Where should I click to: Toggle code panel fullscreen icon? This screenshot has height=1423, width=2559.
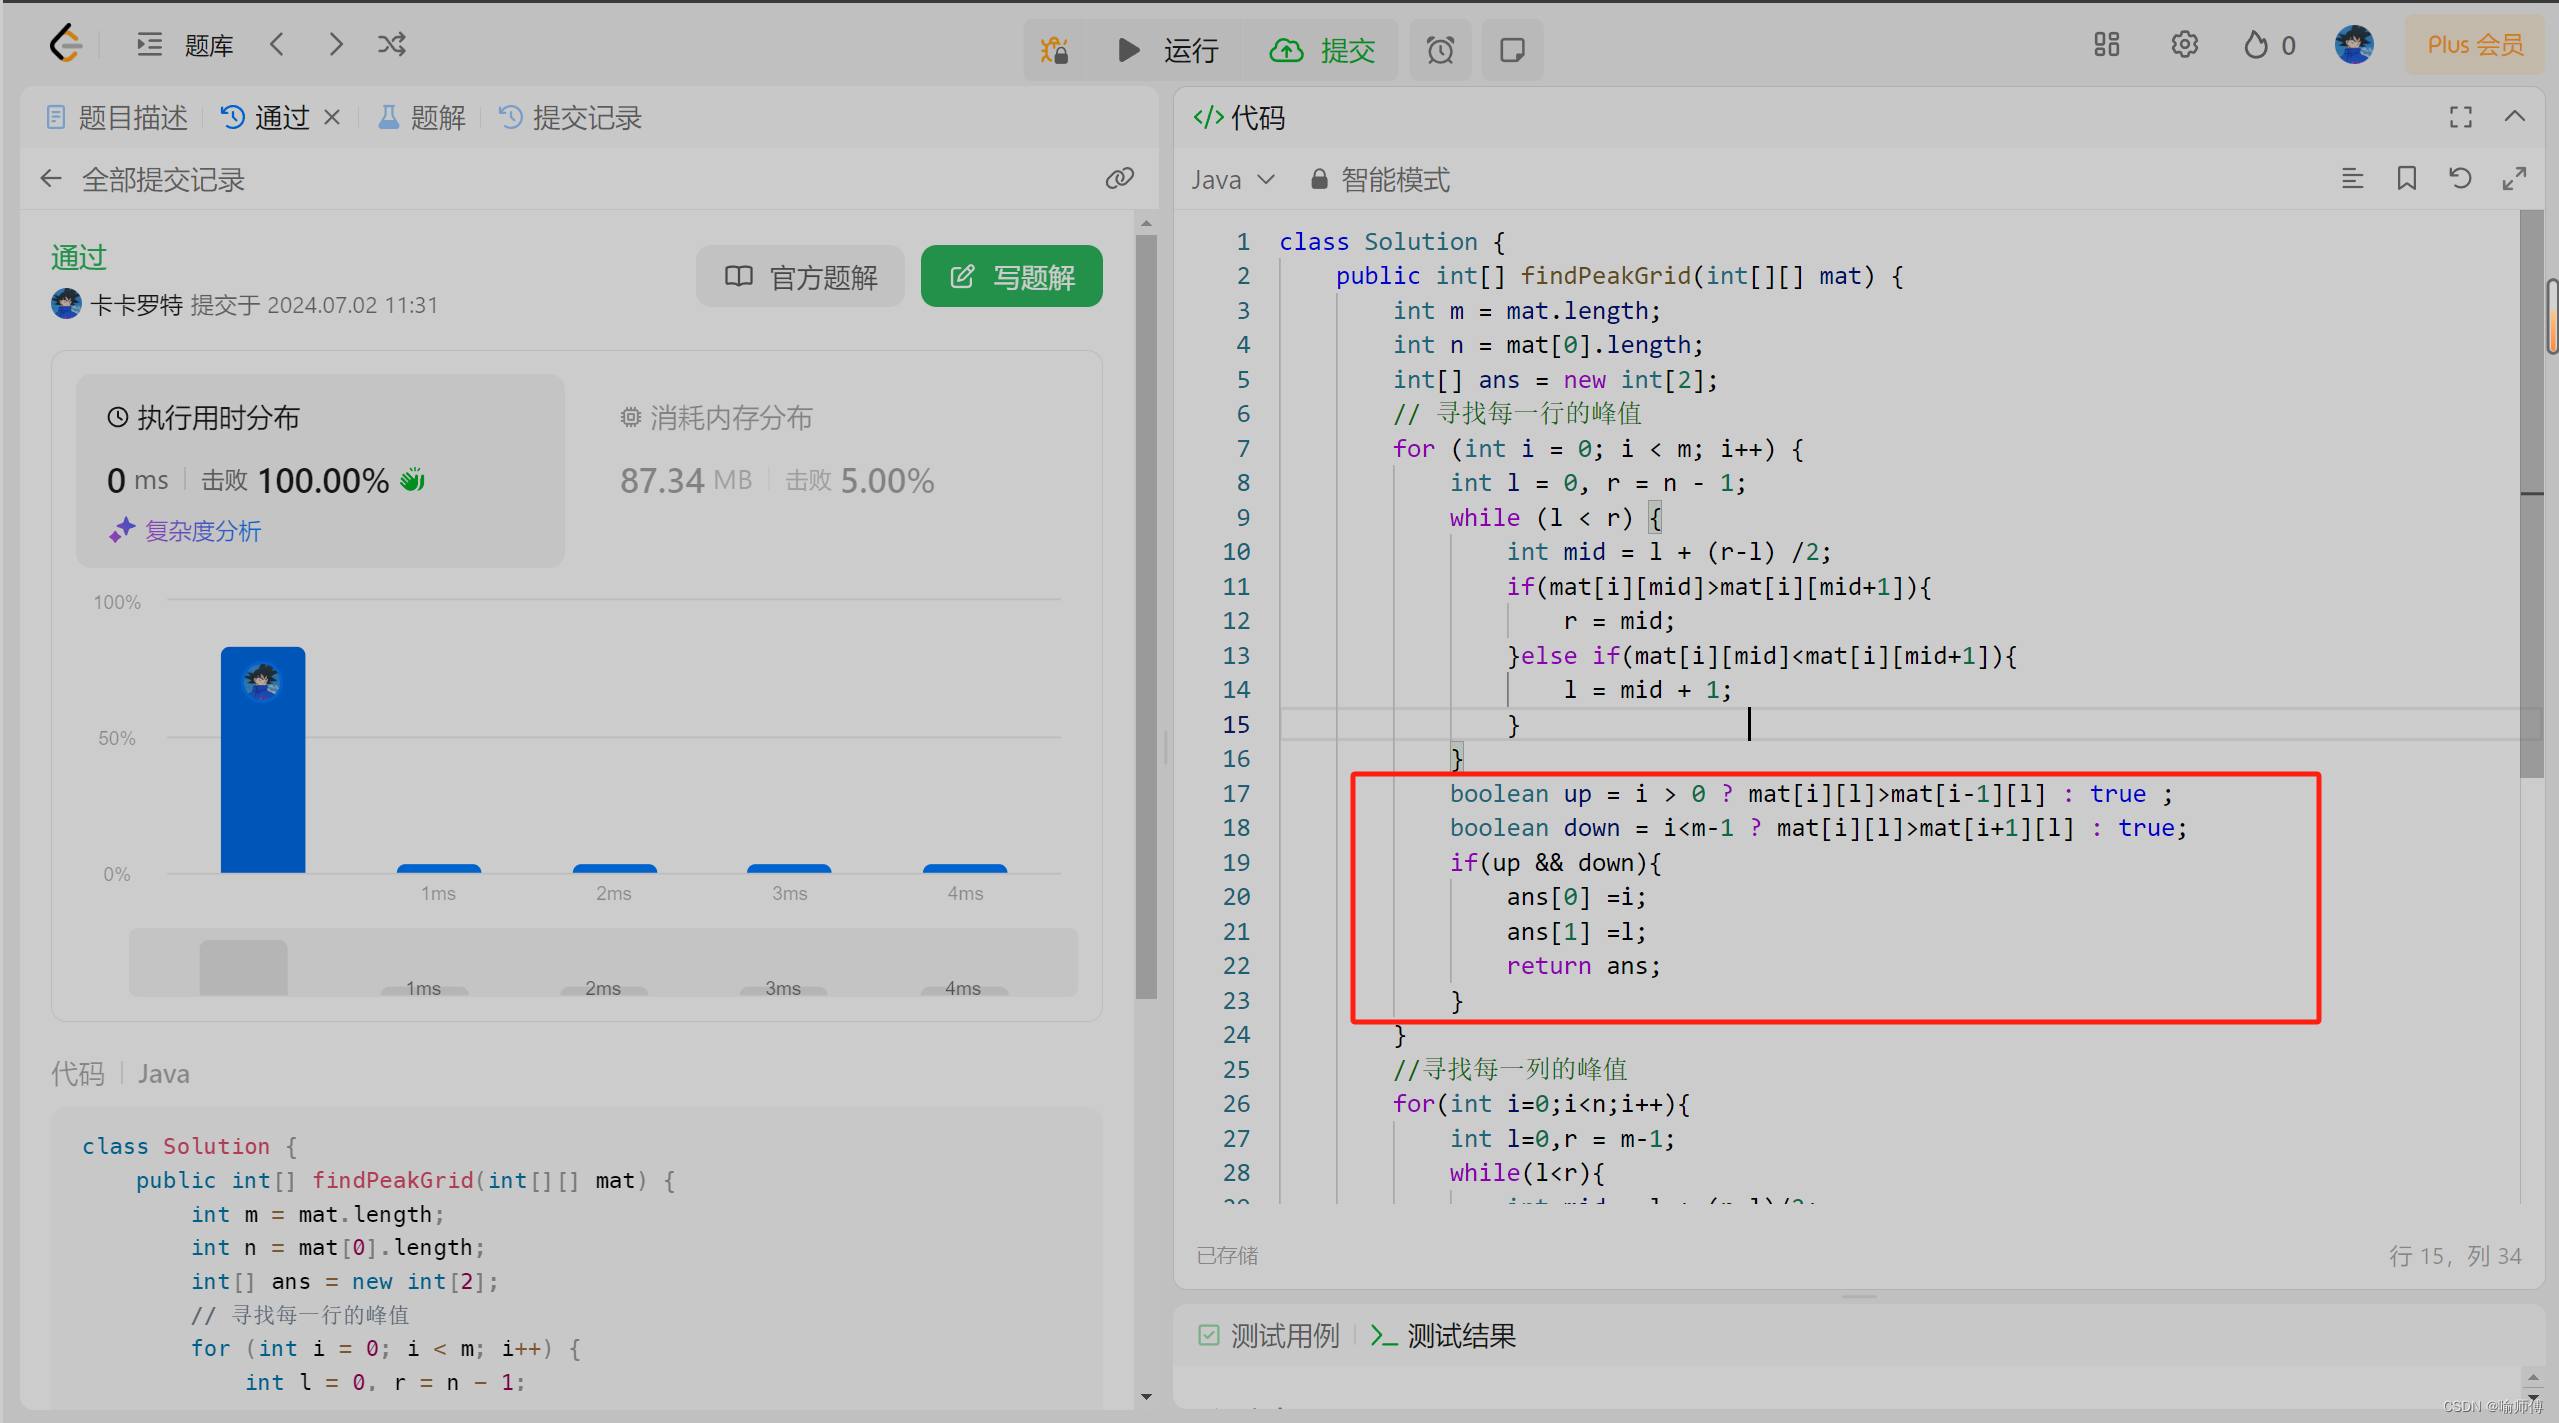pos(2461,117)
